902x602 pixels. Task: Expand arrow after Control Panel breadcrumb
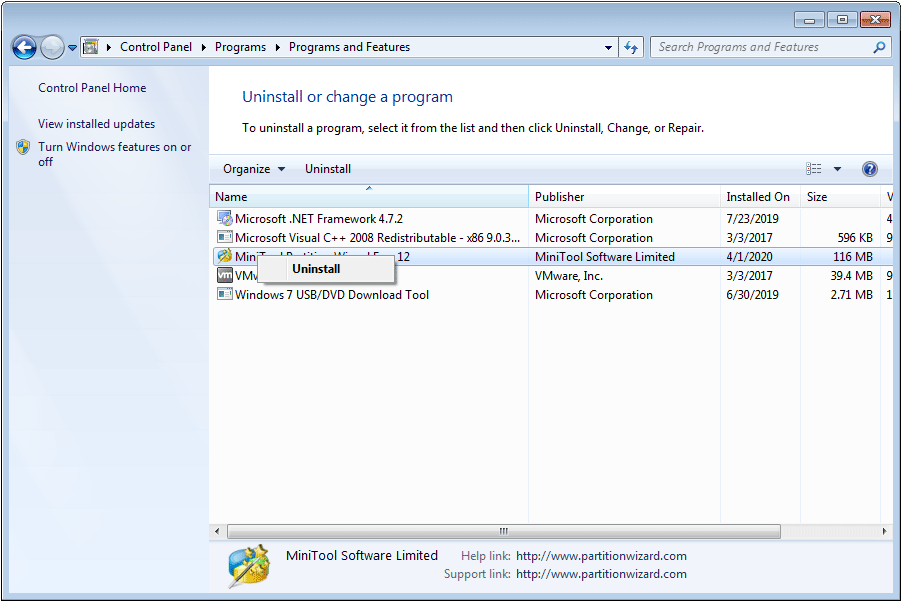204,47
